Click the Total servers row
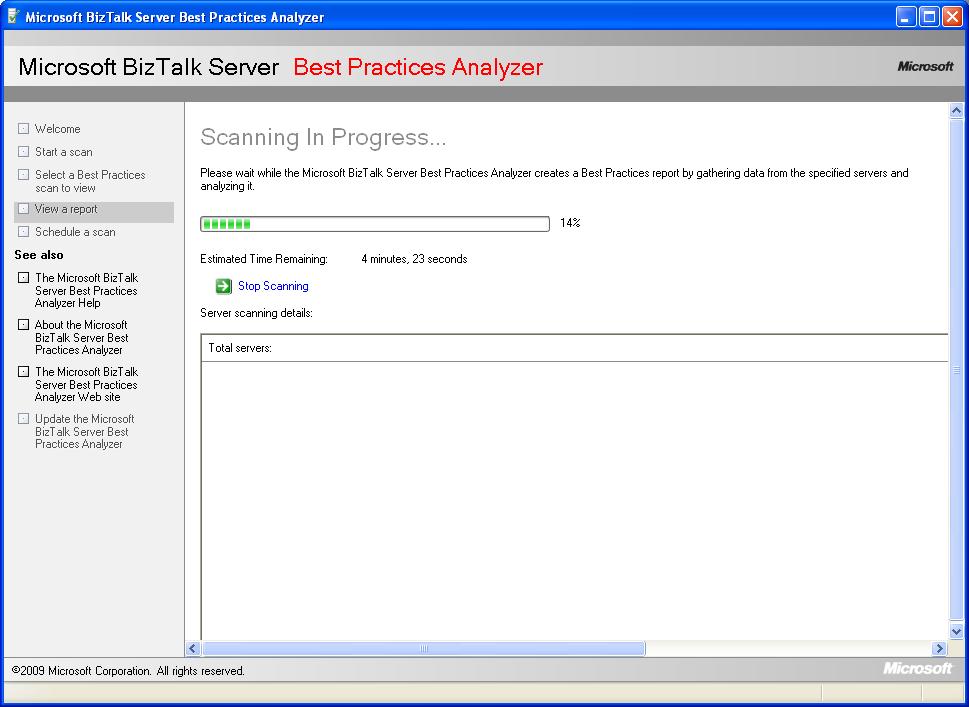The height and width of the screenshot is (707, 969). point(574,348)
